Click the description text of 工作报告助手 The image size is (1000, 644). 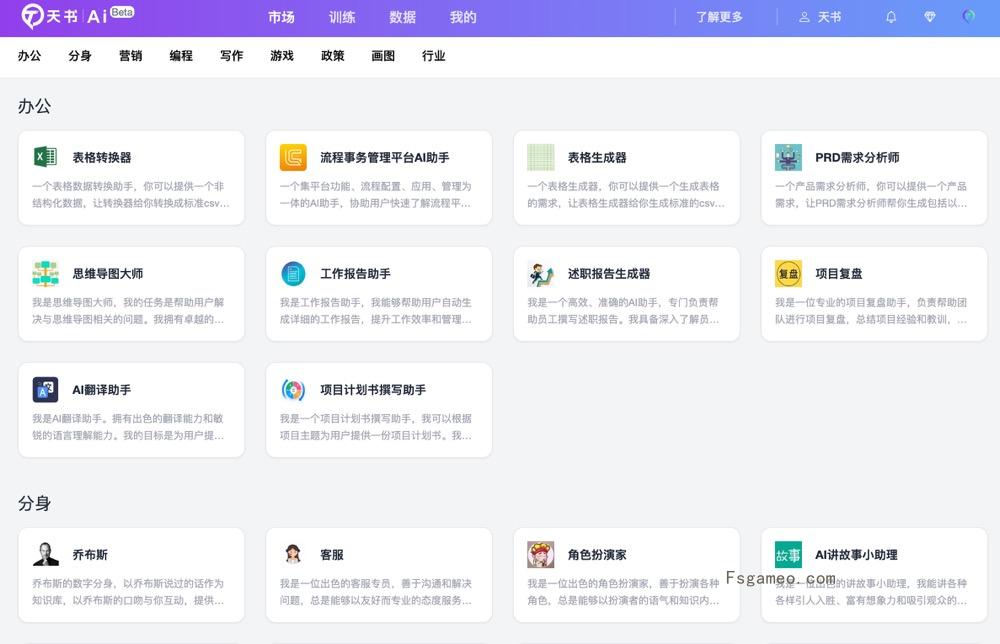coord(376,311)
